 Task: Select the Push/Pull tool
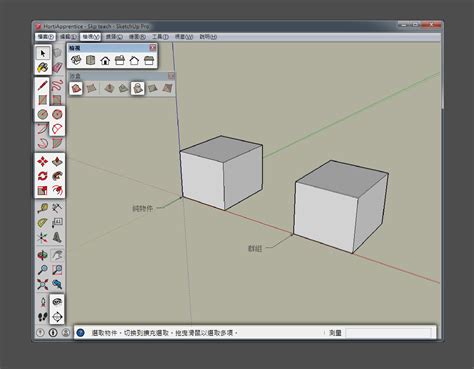pos(57,162)
